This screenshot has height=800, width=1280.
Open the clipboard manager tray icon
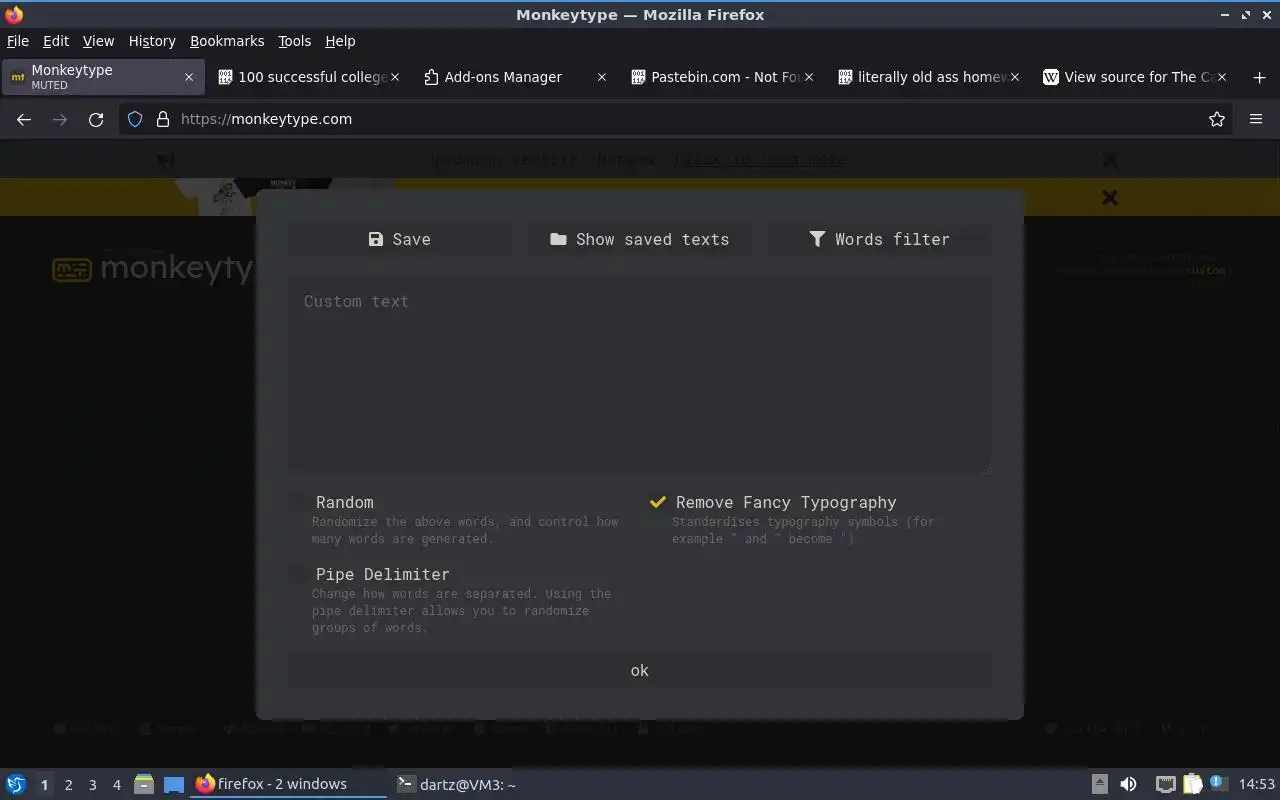[x=1192, y=785]
